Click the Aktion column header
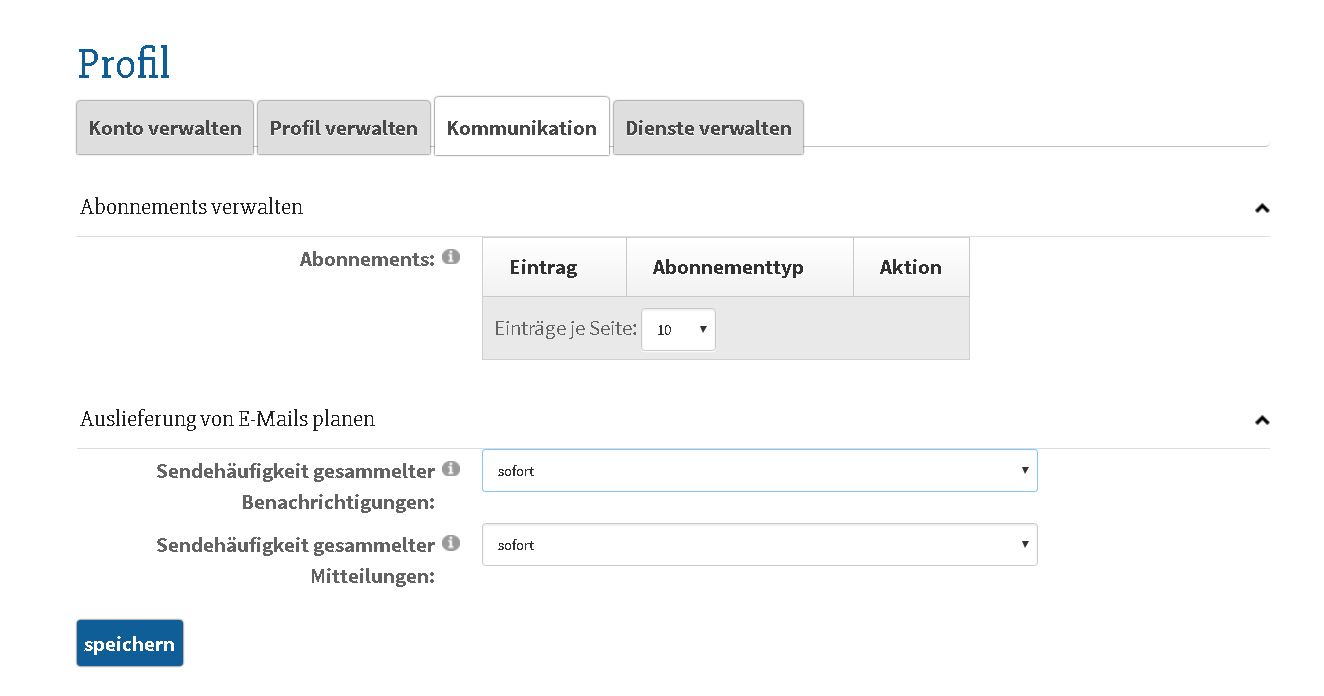 point(910,267)
